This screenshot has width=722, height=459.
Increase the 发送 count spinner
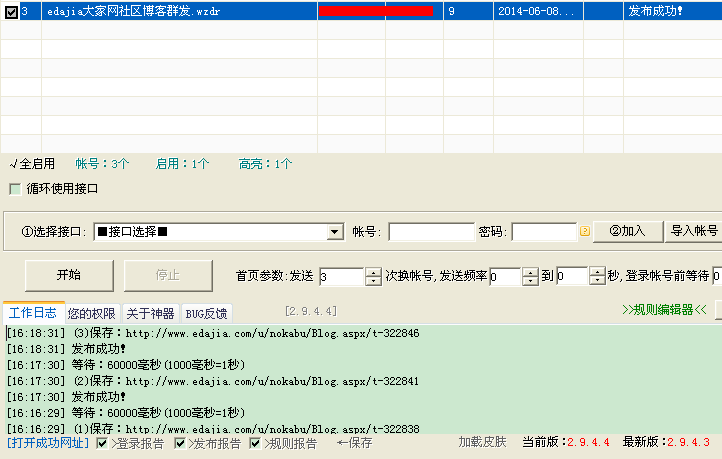tap(373, 273)
